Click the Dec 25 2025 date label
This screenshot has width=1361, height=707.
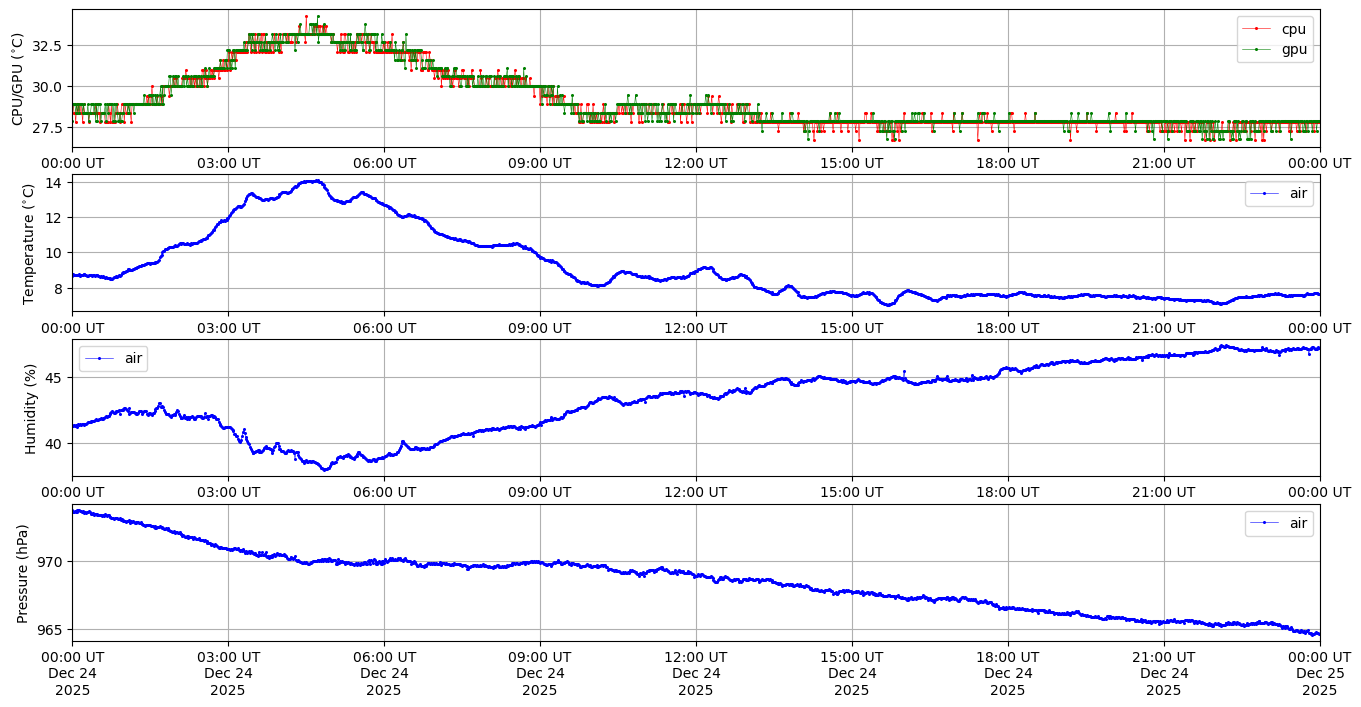pyautogui.click(x=1319, y=681)
